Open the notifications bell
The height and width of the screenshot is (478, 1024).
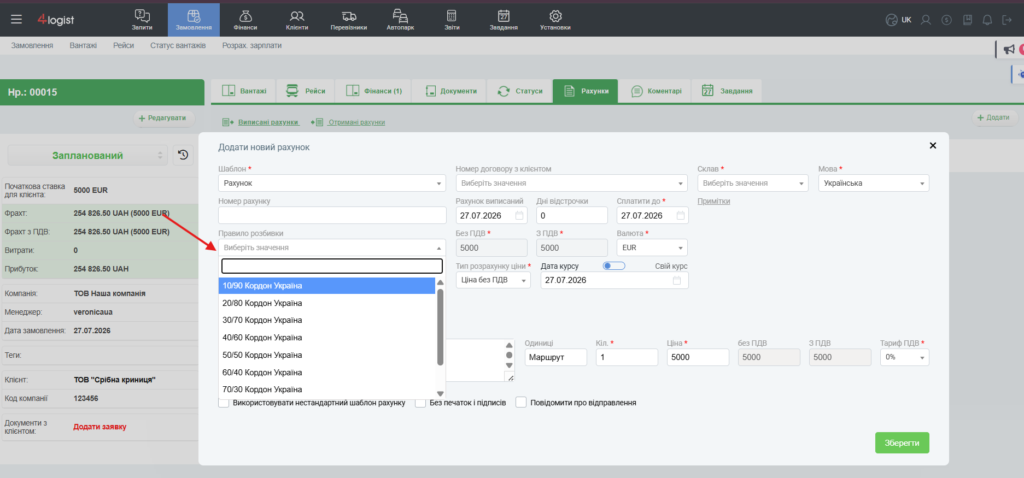987,20
